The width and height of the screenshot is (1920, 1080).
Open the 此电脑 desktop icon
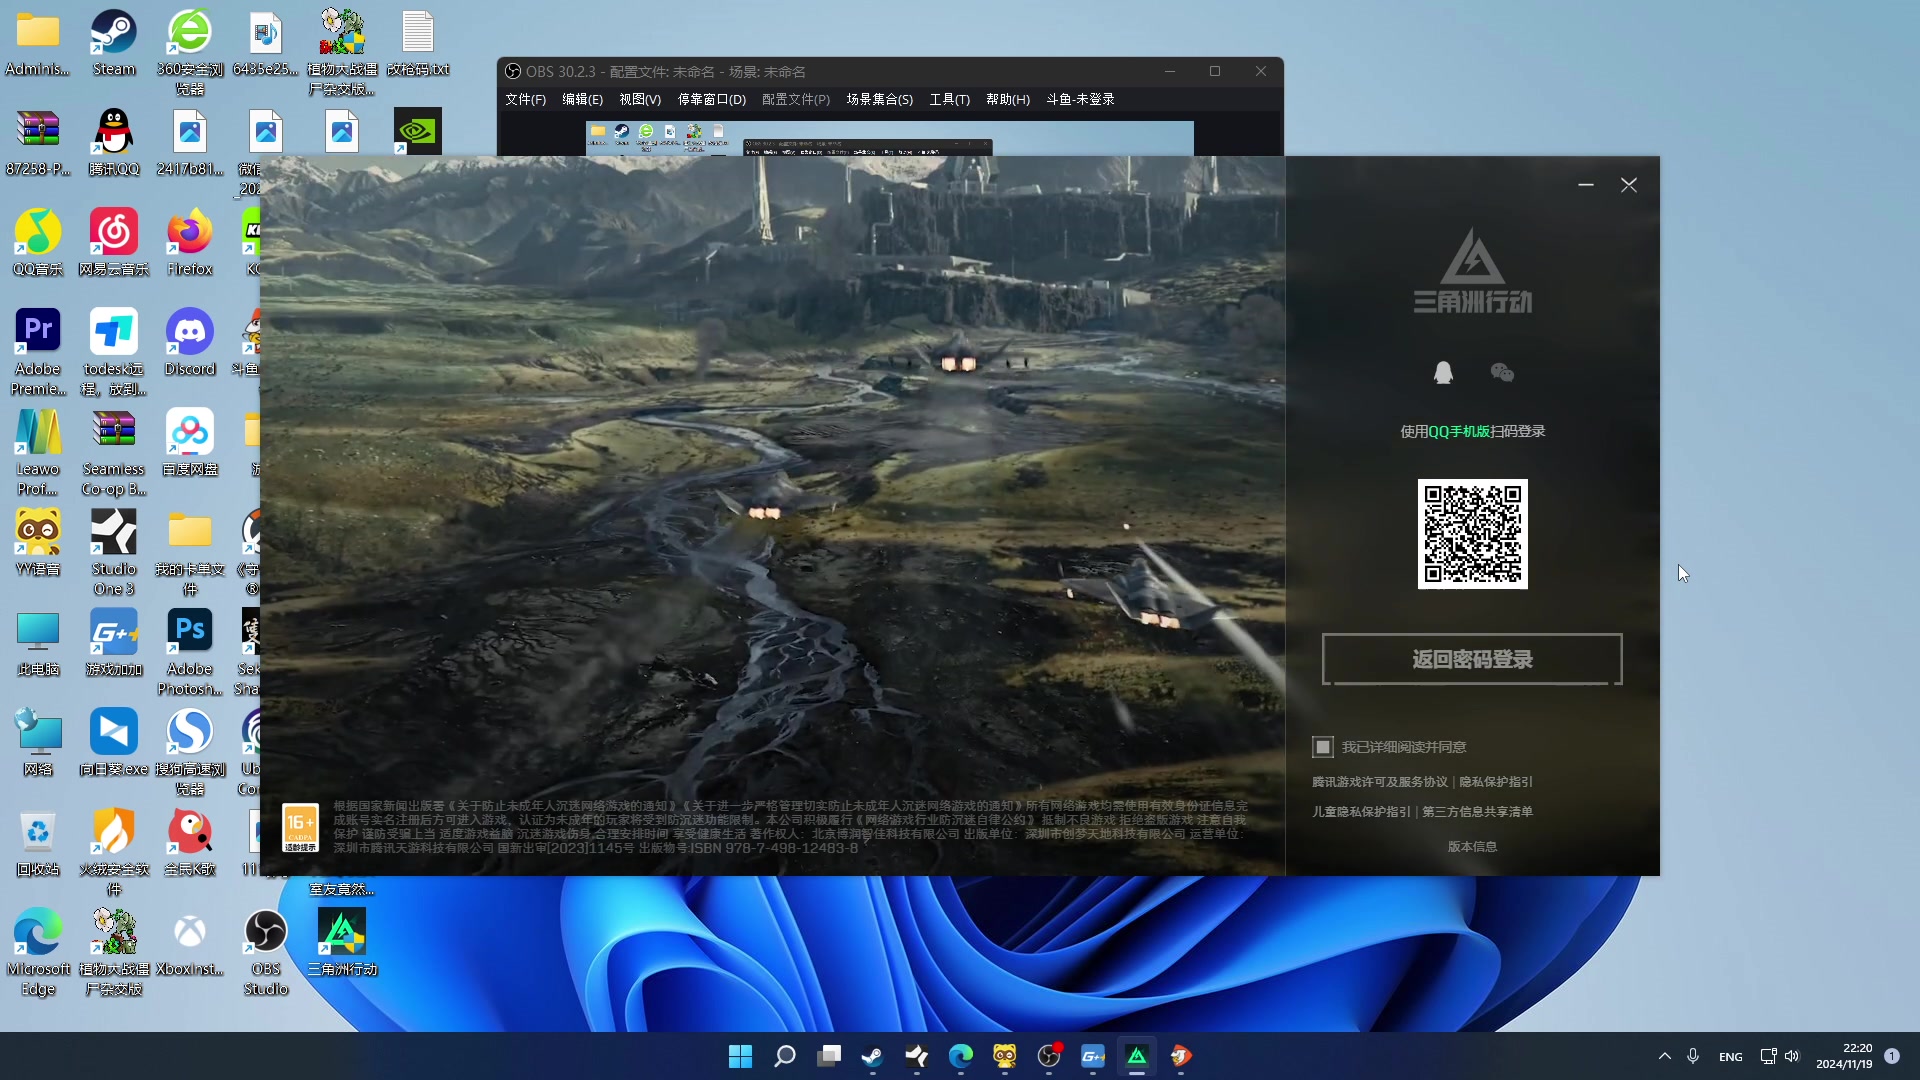point(38,643)
